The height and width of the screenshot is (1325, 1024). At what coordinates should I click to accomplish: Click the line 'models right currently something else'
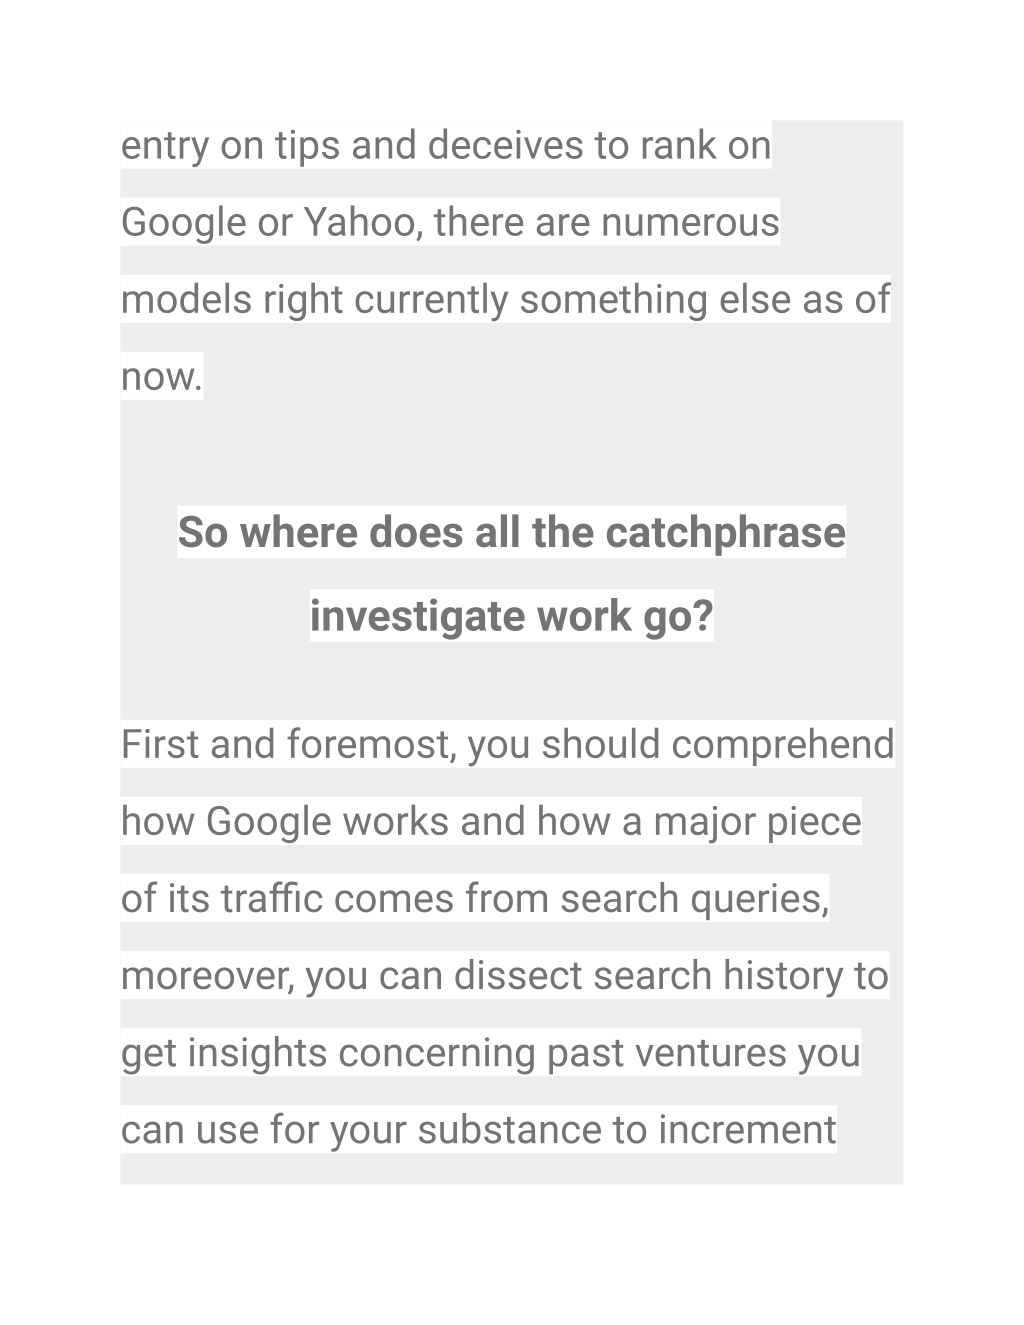505,300
